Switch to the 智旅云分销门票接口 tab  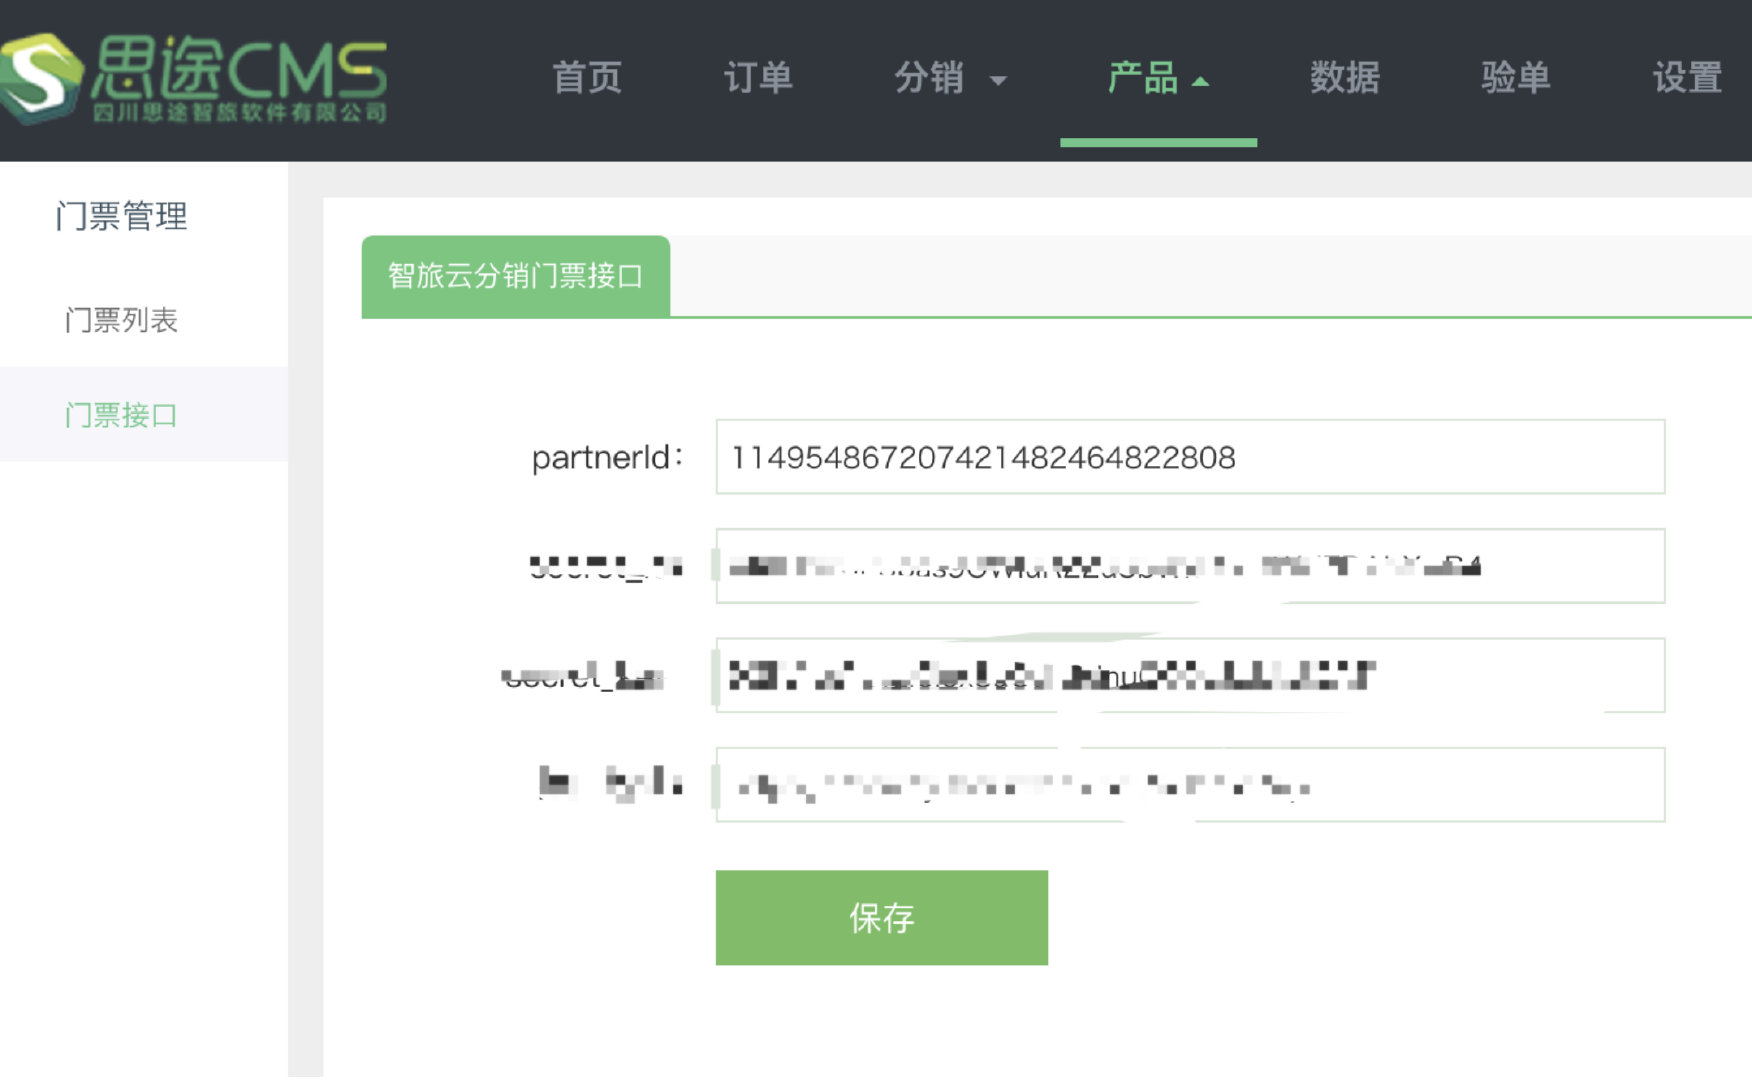pyautogui.click(x=515, y=276)
